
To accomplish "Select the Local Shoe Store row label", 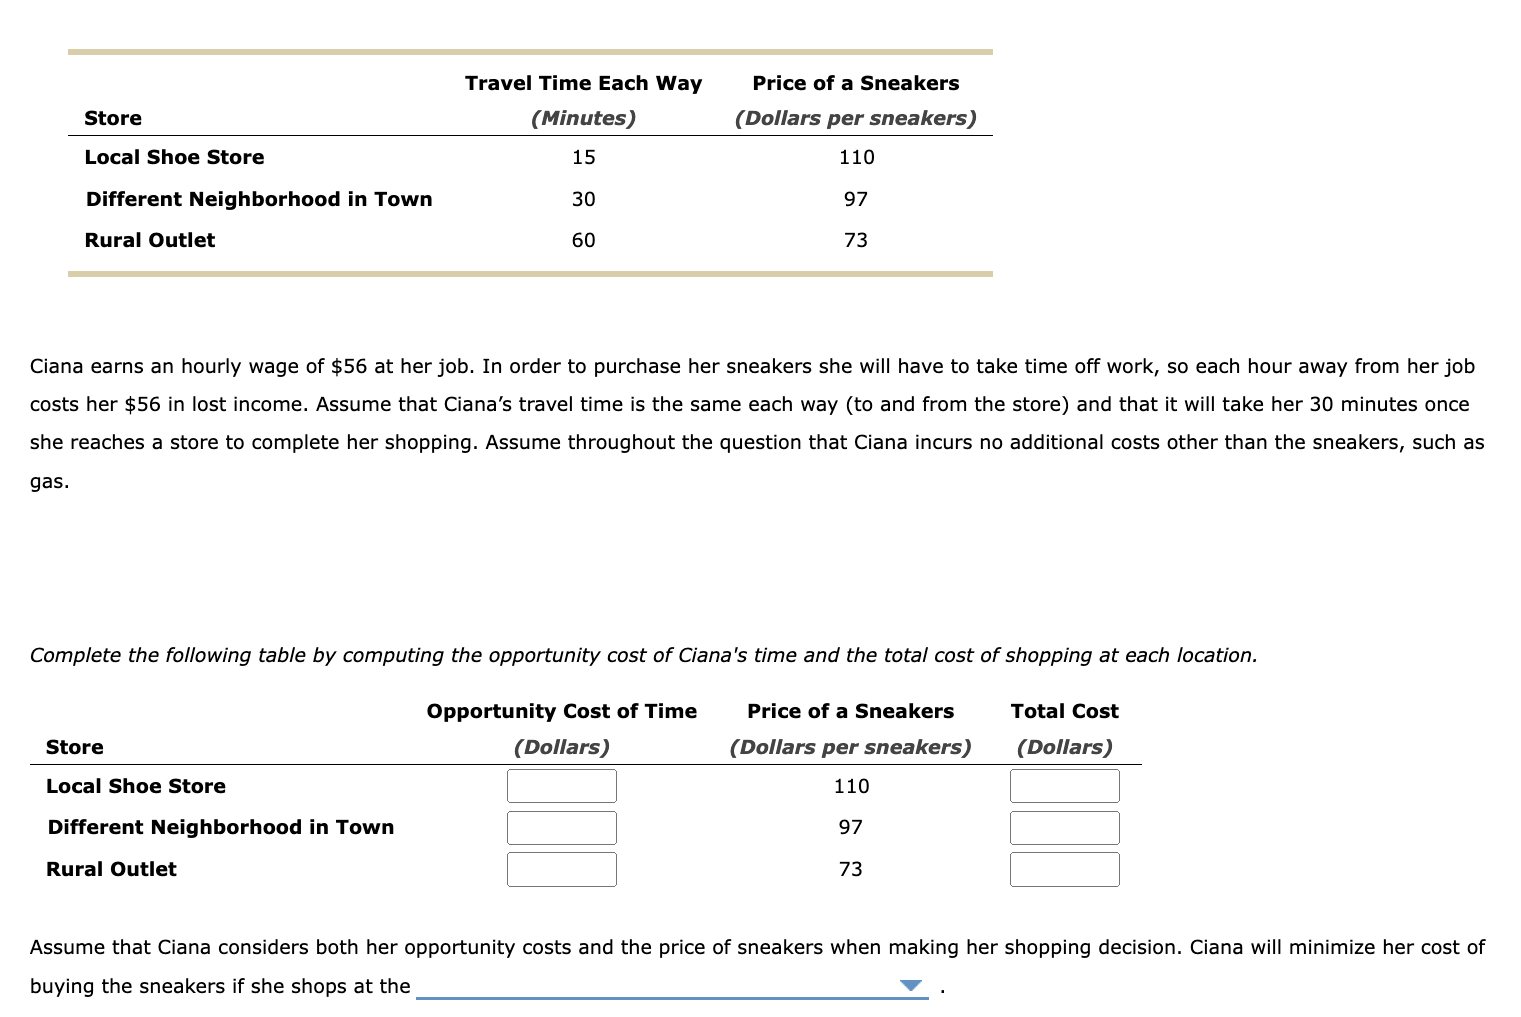I will pyautogui.click(x=136, y=786).
